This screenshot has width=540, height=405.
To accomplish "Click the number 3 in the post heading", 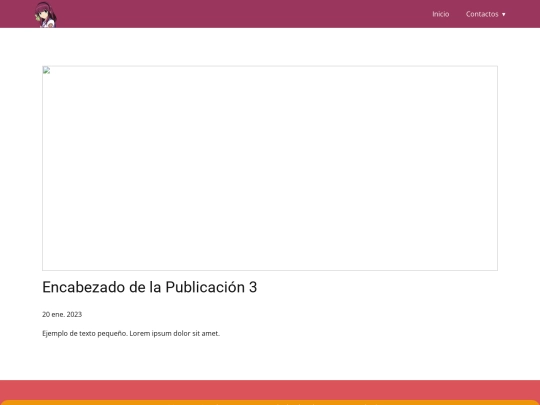I will [253, 287].
